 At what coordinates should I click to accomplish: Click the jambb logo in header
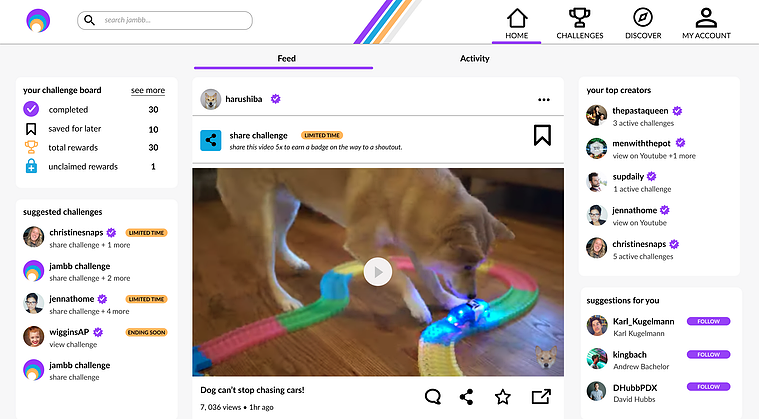pyautogui.click(x=38, y=21)
